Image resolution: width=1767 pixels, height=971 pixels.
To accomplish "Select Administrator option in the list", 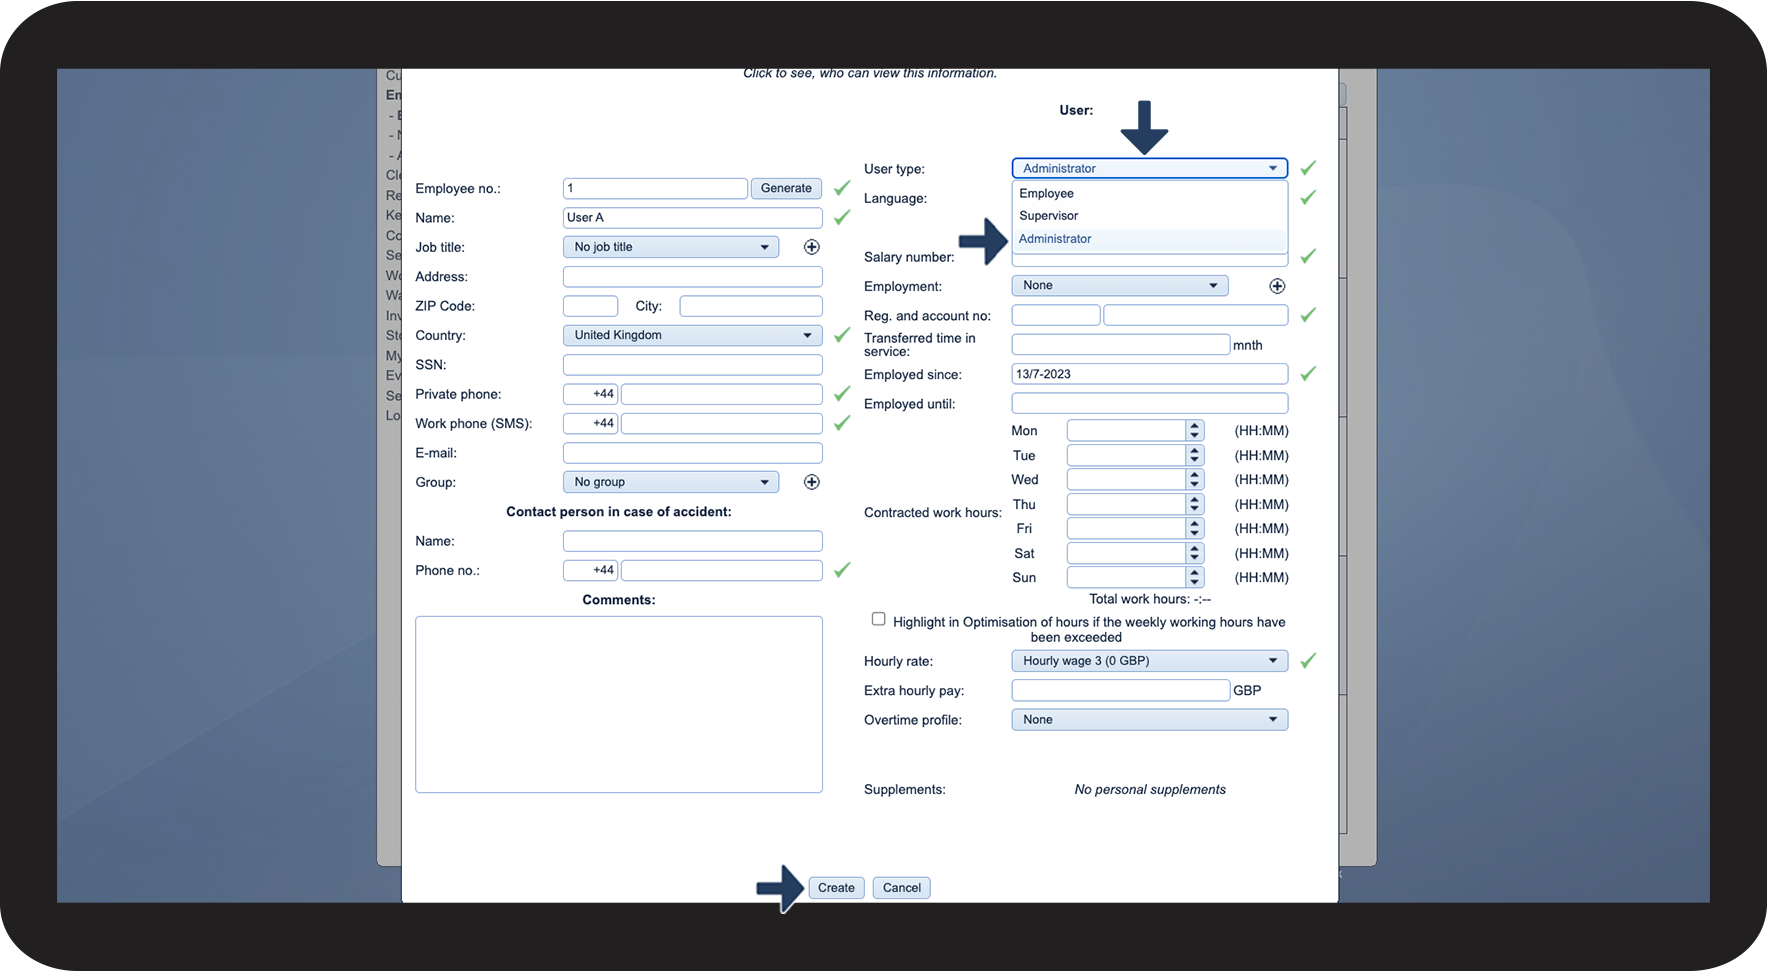I will (x=1055, y=239).
